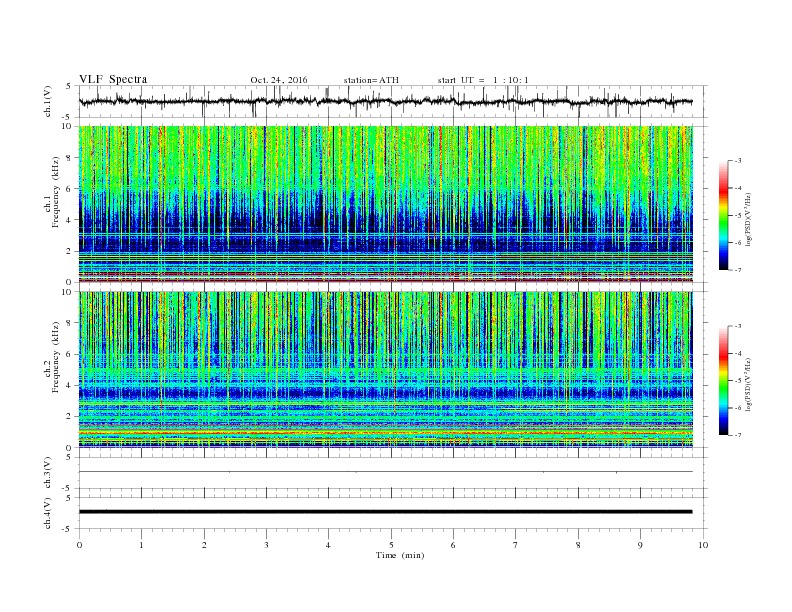Click the "8" tick on the time axis
Viewport: 792px width, 612px height.
click(x=578, y=545)
